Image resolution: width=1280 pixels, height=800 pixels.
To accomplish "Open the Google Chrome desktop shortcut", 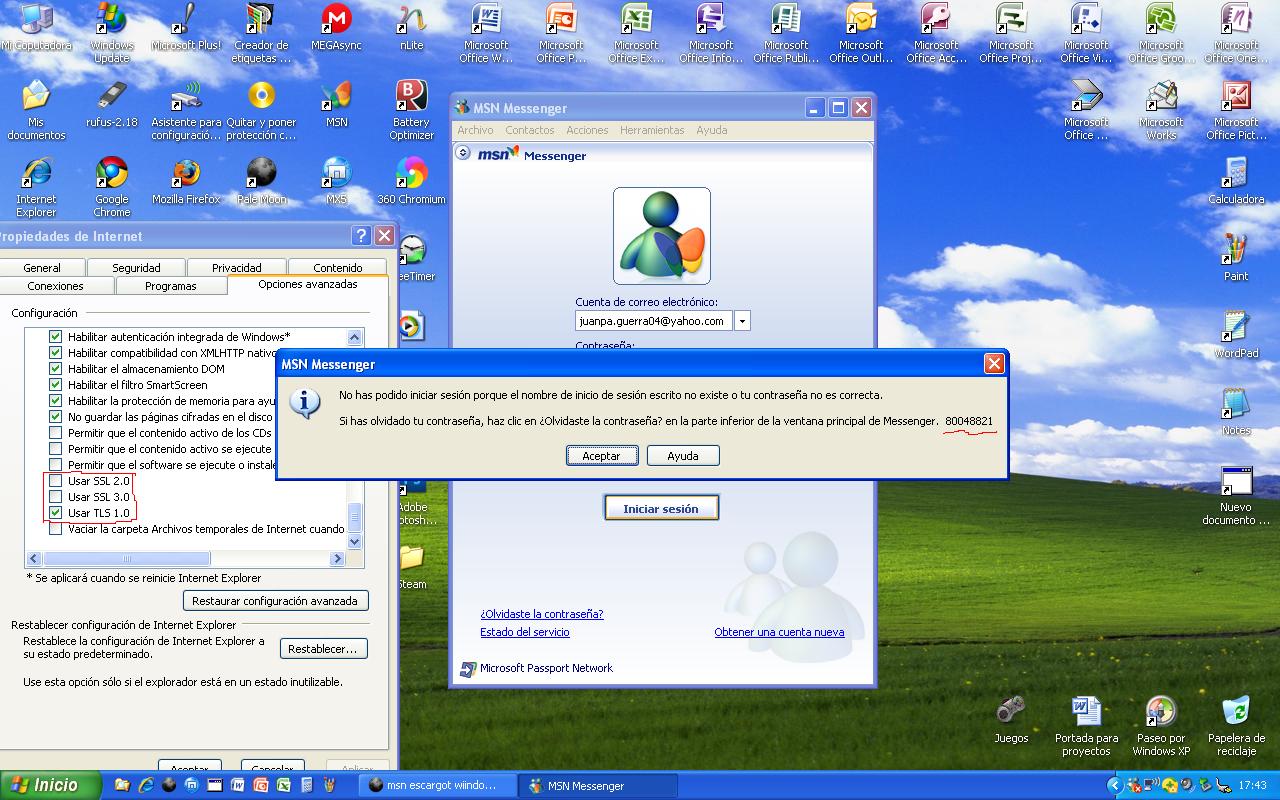I will pyautogui.click(x=112, y=187).
